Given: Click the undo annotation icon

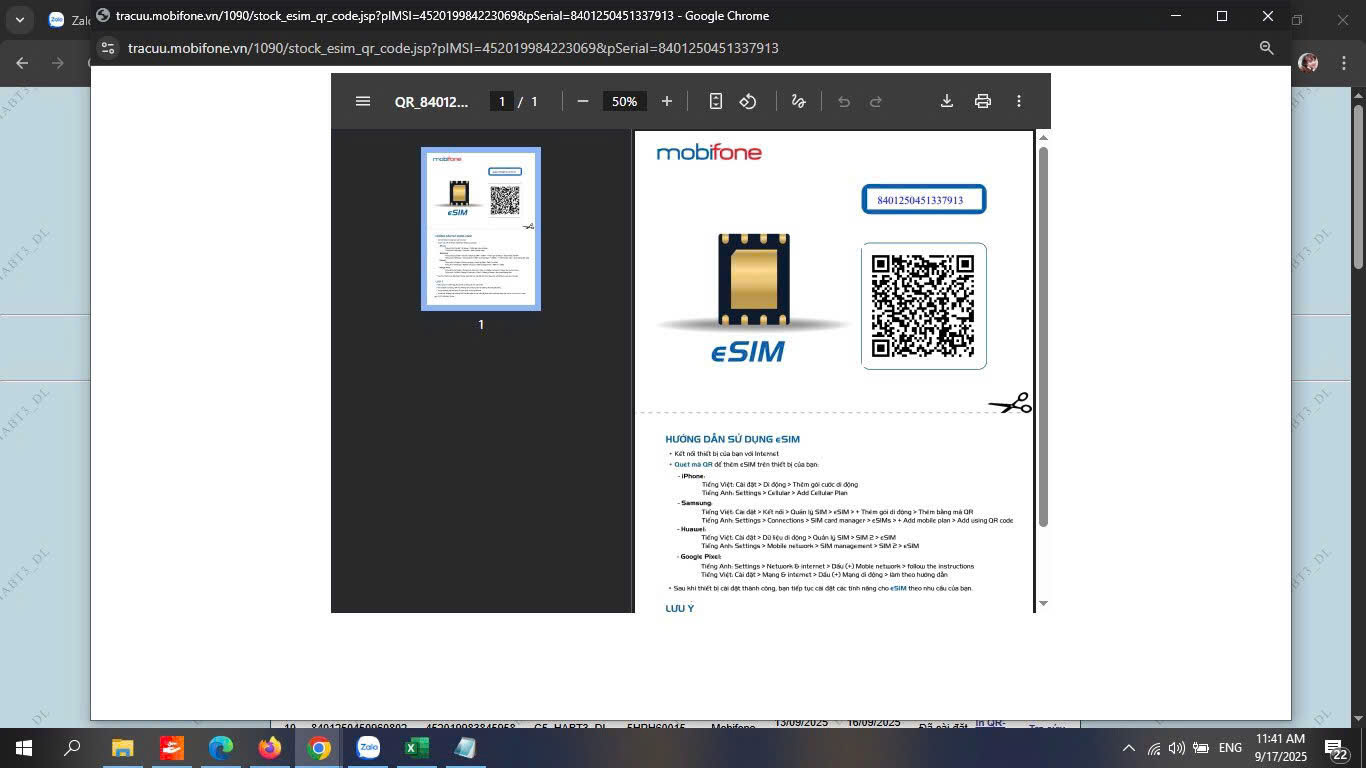Looking at the screenshot, I should point(844,100).
